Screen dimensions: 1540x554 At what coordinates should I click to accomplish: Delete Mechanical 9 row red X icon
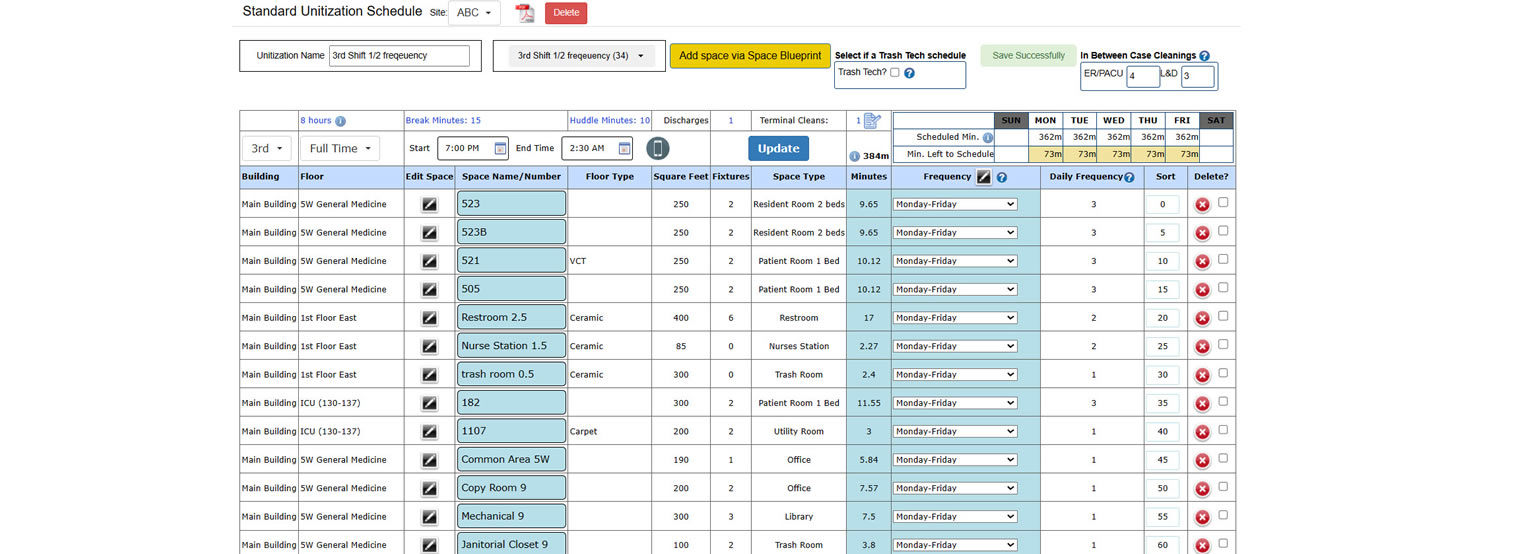tap(1202, 517)
